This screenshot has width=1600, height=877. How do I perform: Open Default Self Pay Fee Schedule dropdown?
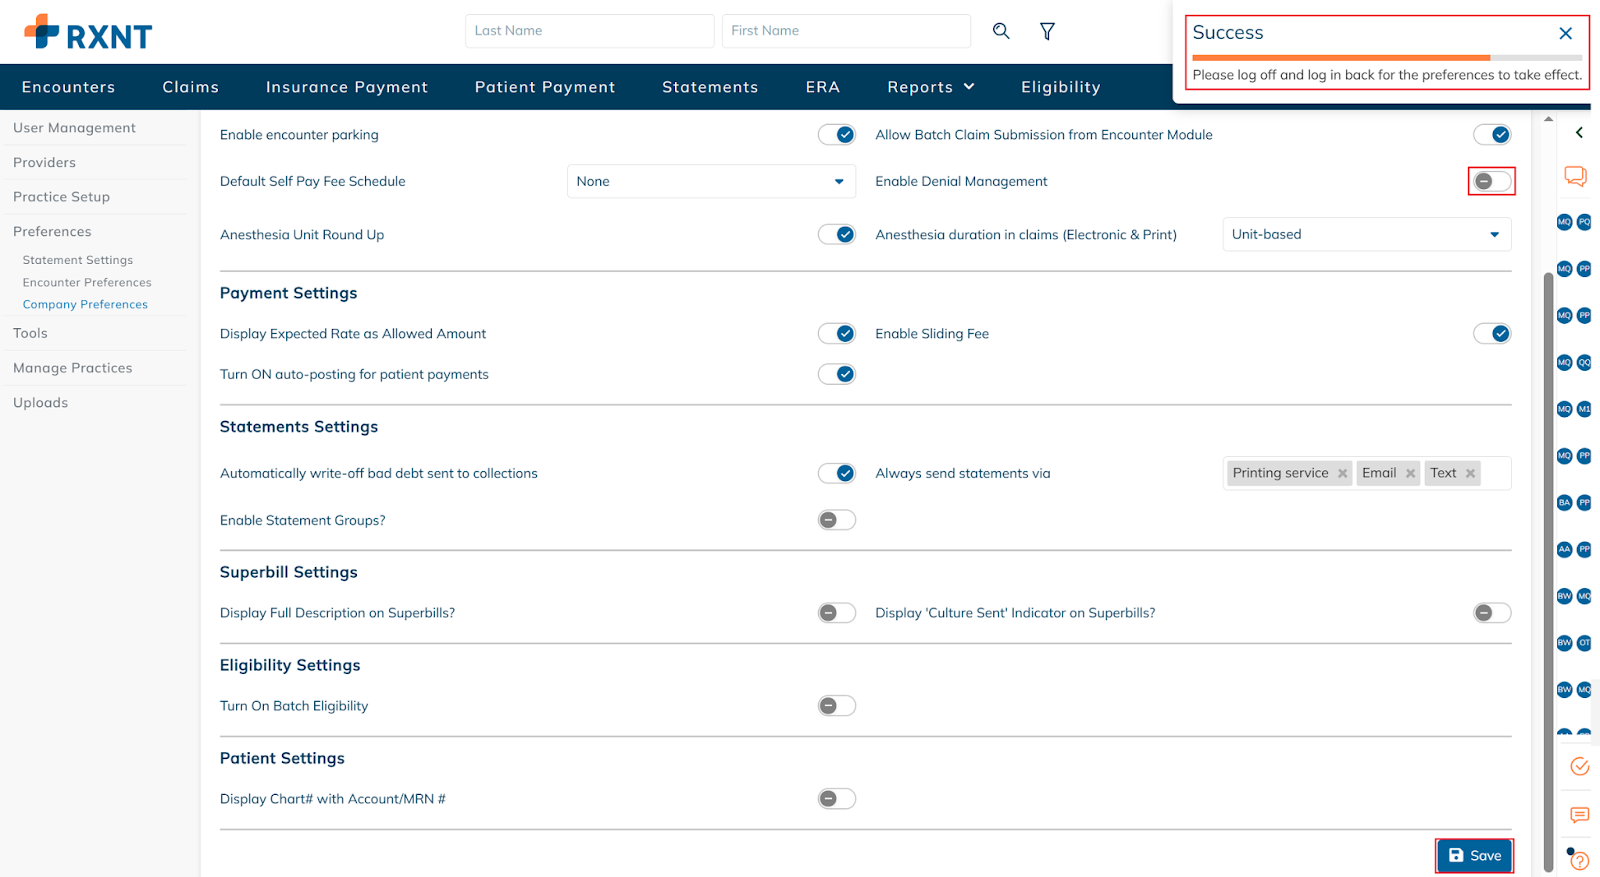(710, 181)
